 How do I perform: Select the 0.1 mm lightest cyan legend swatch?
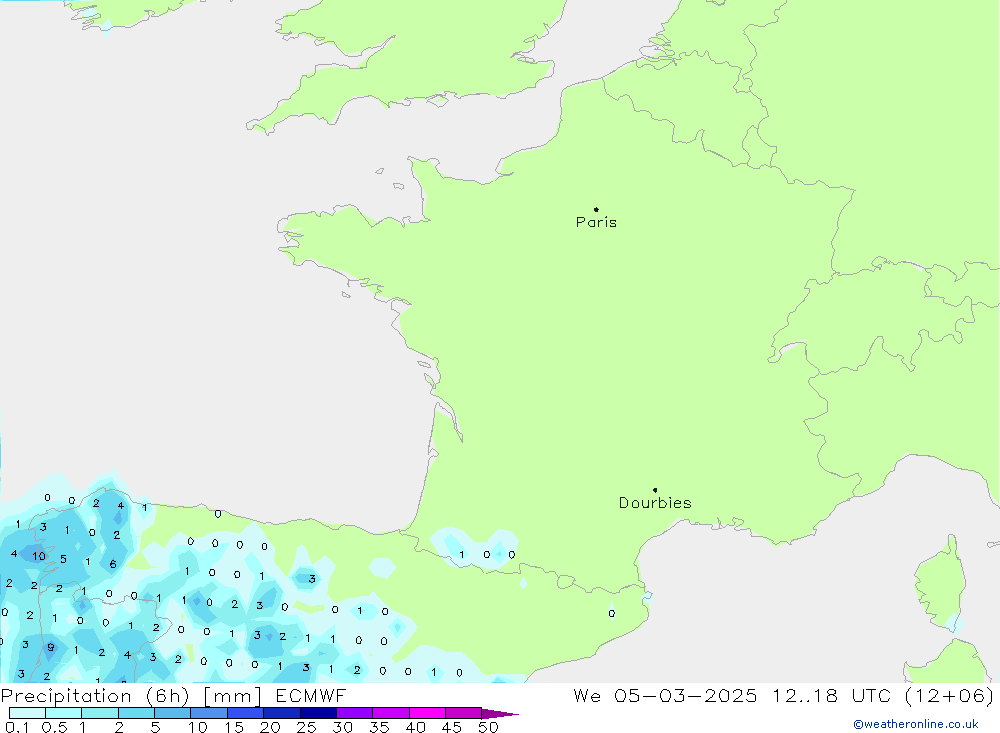[27, 713]
